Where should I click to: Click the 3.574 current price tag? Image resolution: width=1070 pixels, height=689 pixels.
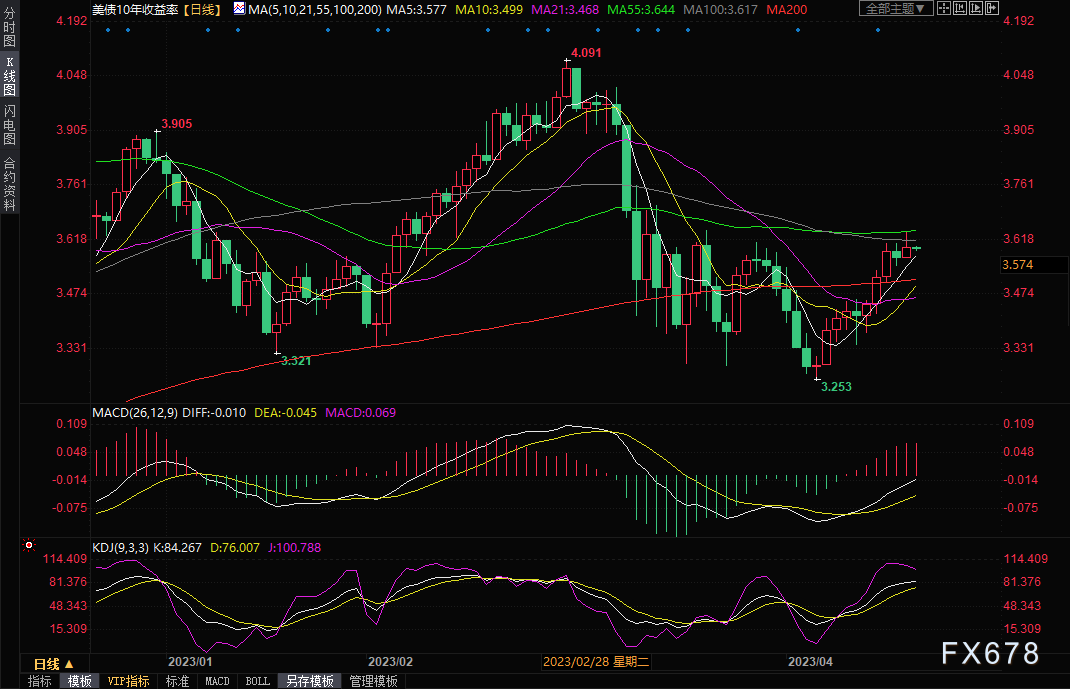pyautogui.click(x=1017, y=265)
